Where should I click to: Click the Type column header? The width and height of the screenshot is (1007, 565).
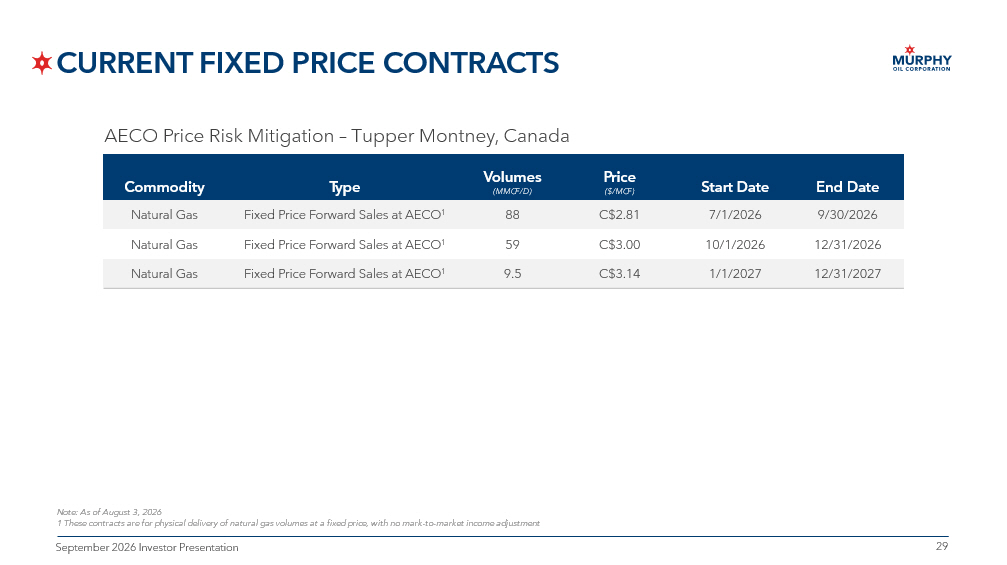pyautogui.click(x=344, y=187)
